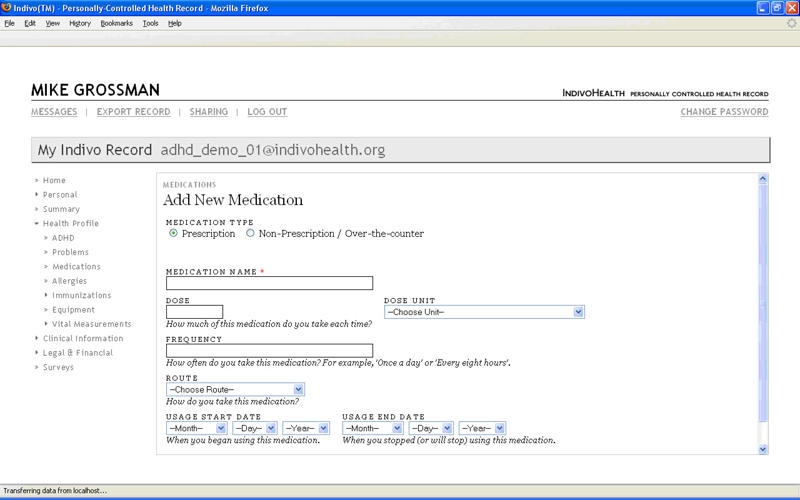Click the Change Password link
The image size is (800, 500).
724,112
